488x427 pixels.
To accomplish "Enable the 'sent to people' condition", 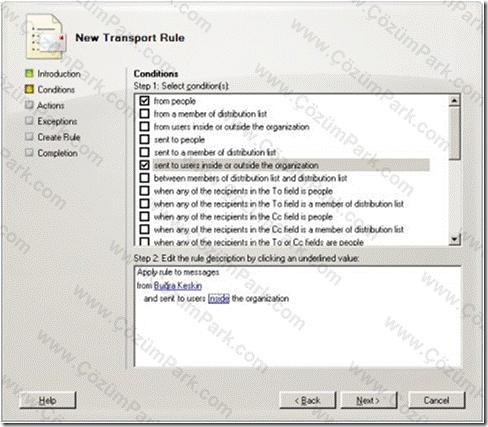I will 144,139.
